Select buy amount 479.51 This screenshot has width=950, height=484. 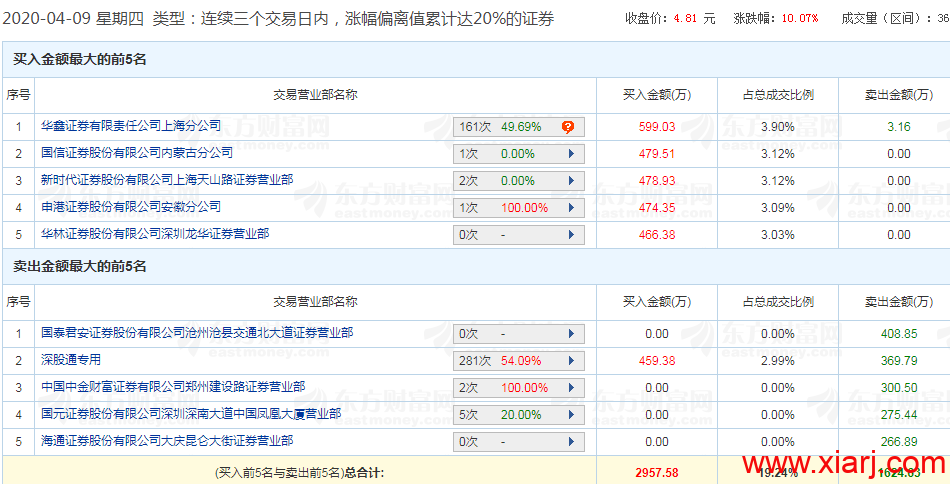click(657, 154)
